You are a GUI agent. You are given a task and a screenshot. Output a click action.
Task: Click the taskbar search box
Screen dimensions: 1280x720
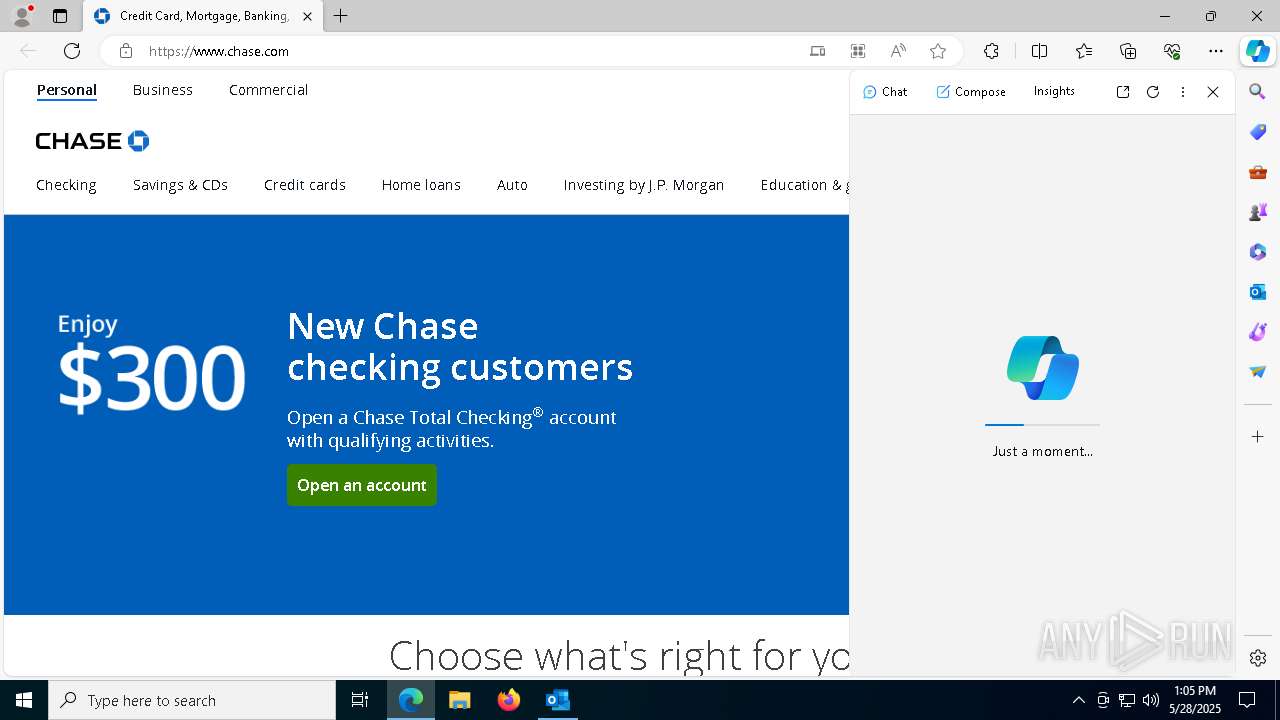192,700
